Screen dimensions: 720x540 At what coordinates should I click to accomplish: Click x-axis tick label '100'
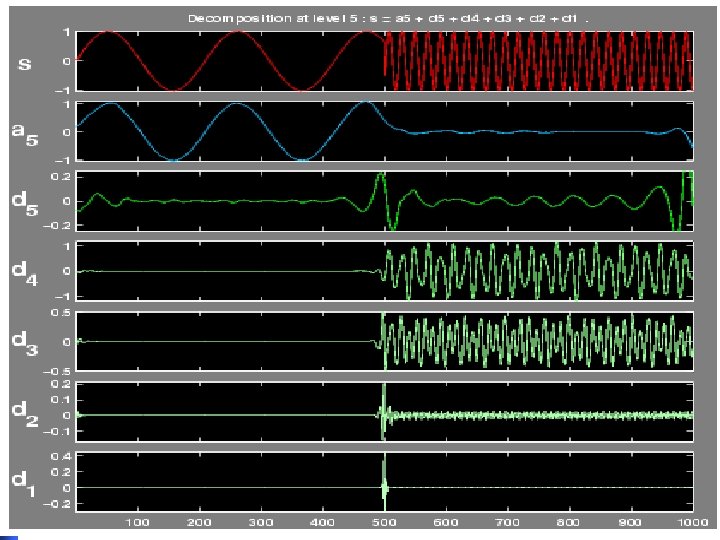pos(137,522)
